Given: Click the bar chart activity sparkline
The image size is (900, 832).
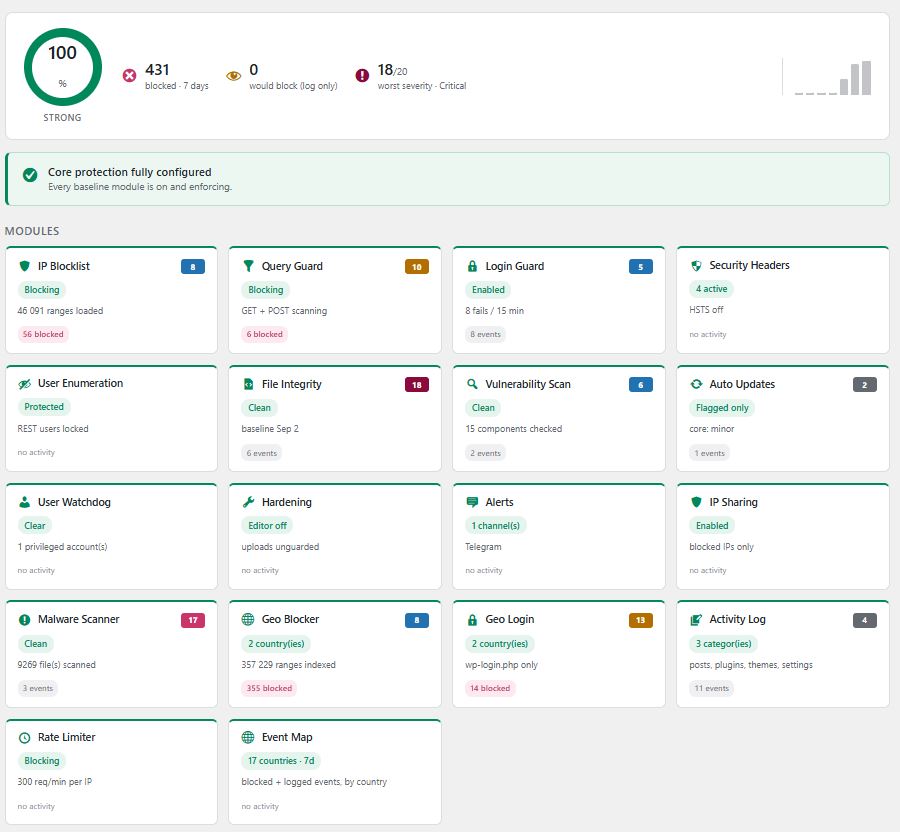Looking at the screenshot, I should click(832, 78).
